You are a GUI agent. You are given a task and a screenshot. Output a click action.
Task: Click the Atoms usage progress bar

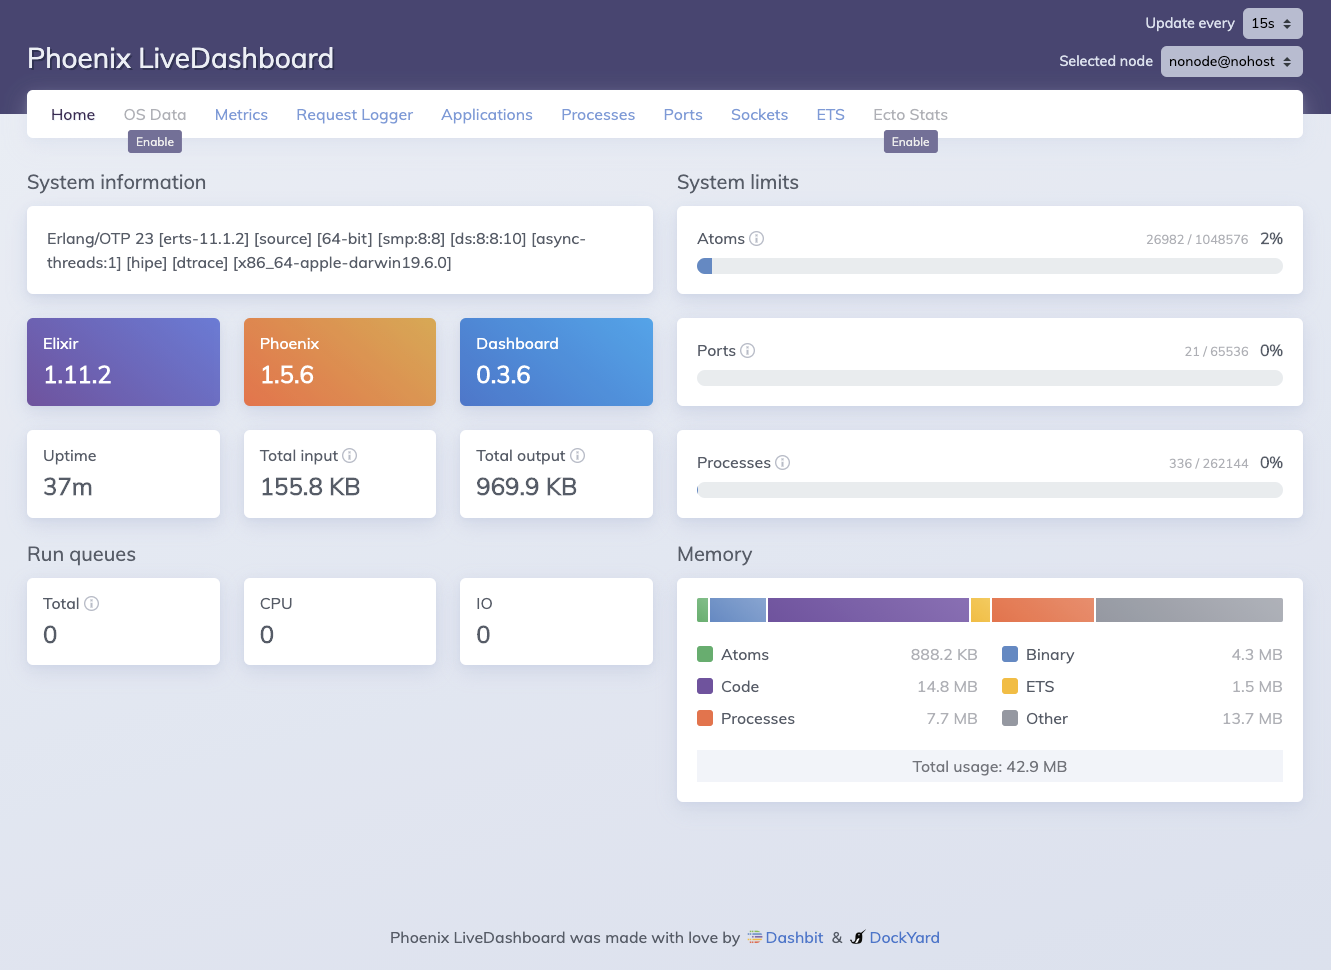click(x=990, y=266)
